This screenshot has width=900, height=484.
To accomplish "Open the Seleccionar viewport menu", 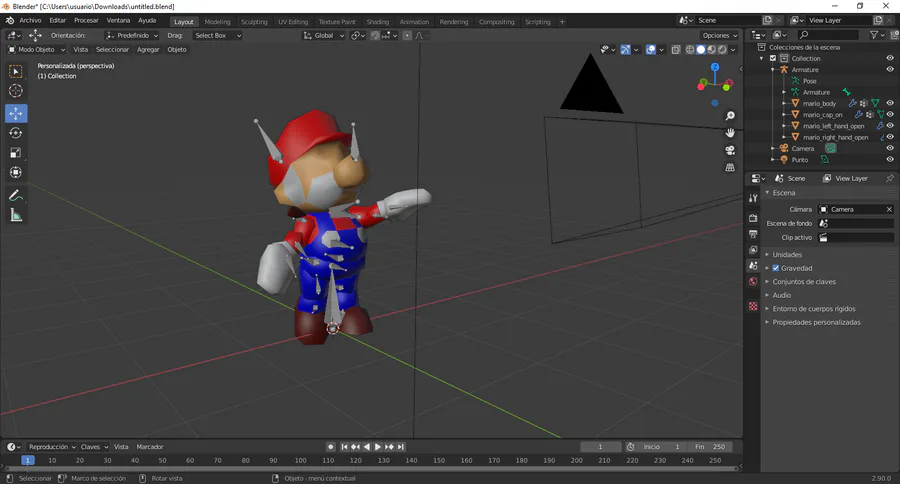I will coord(112,49).
